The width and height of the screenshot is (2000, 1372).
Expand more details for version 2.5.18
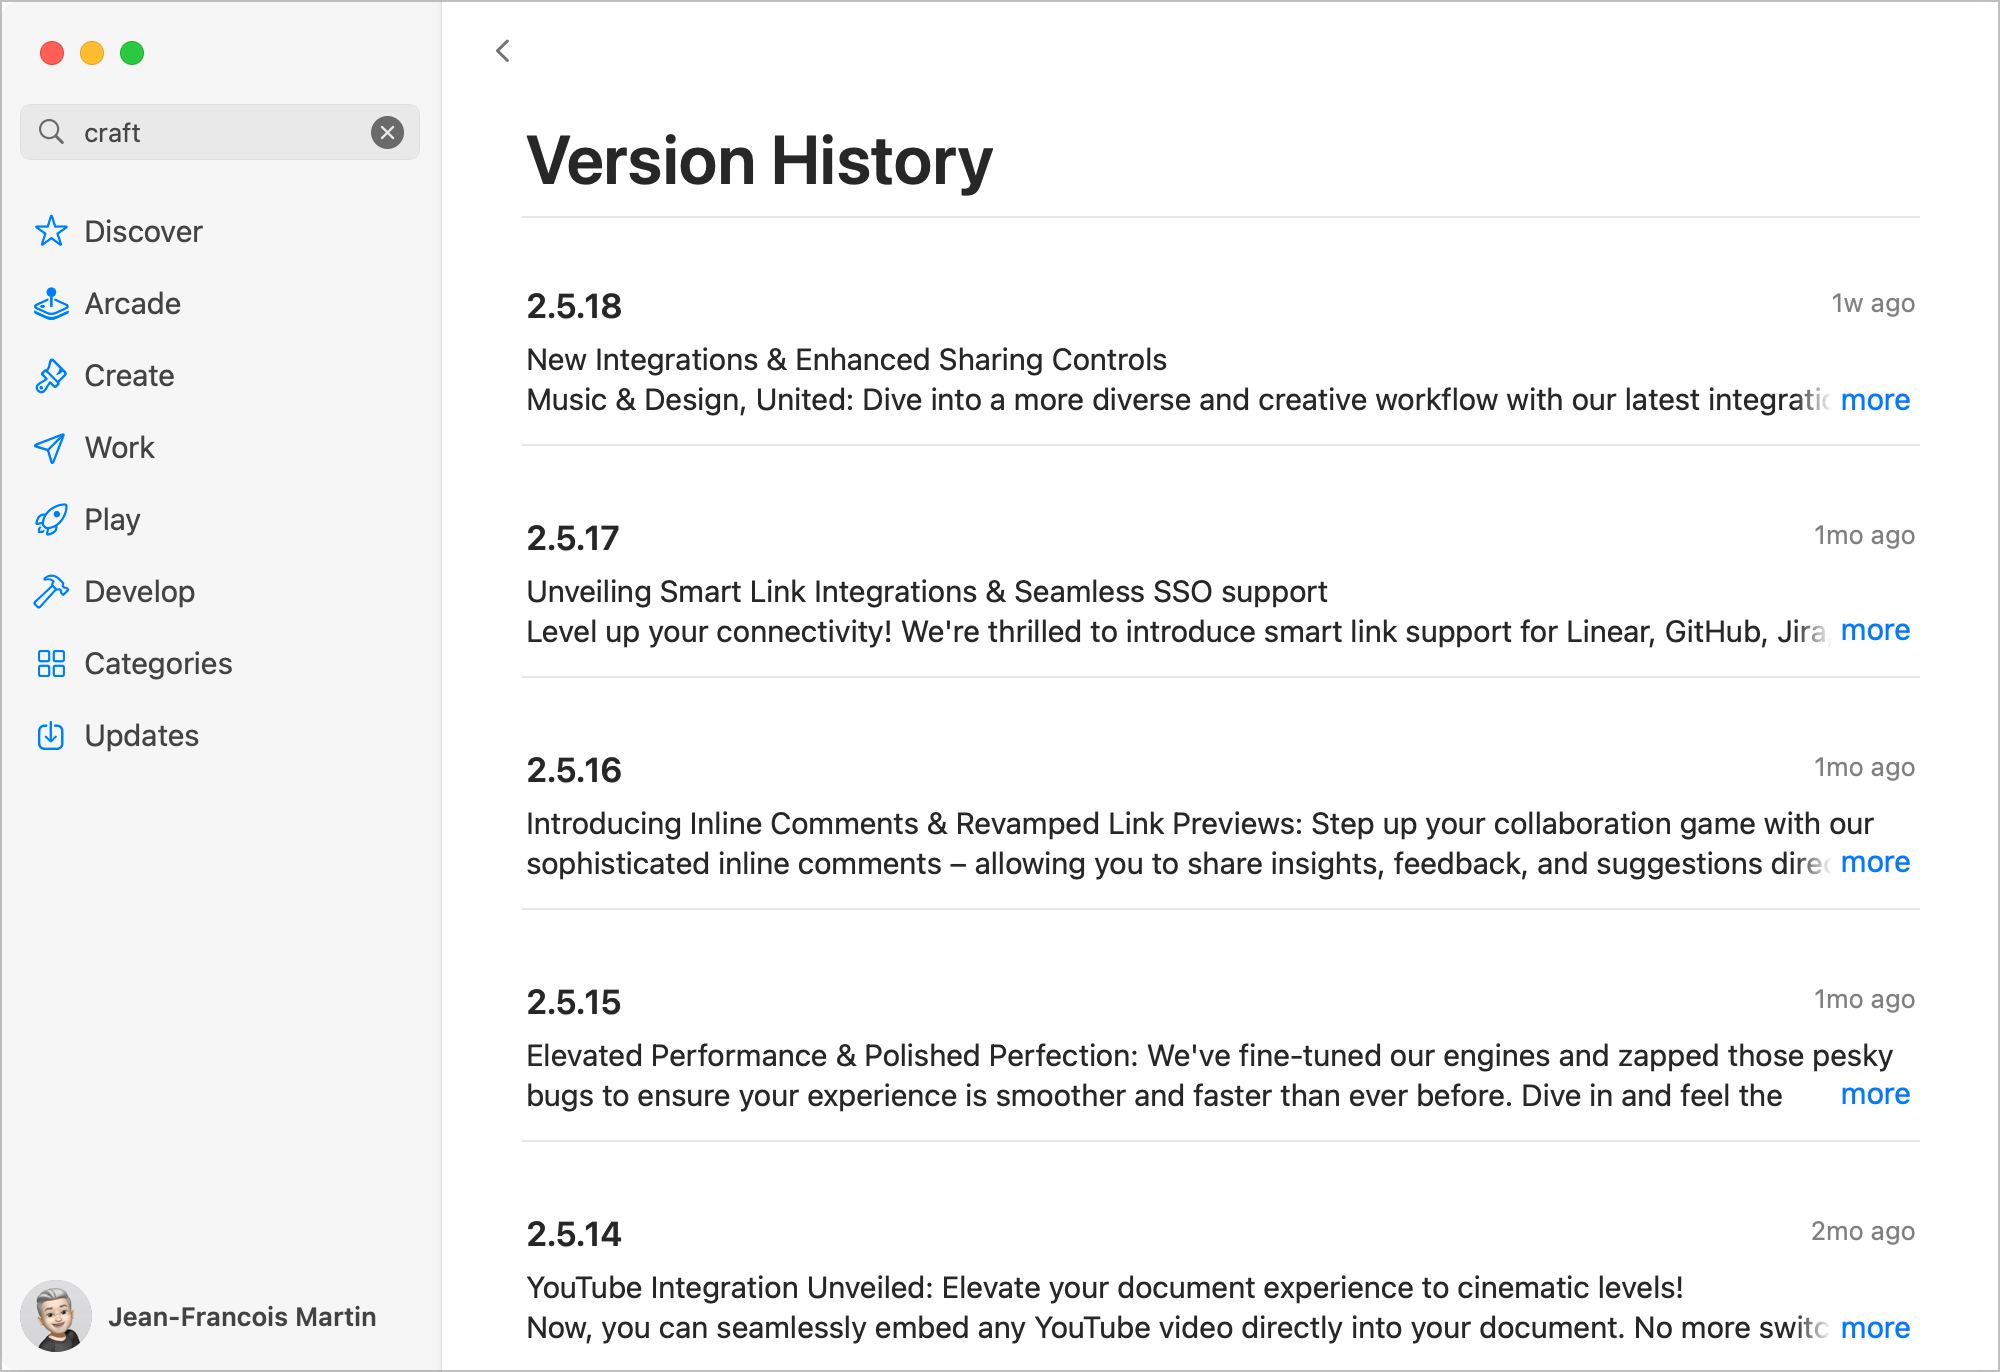pos(1875,400)
